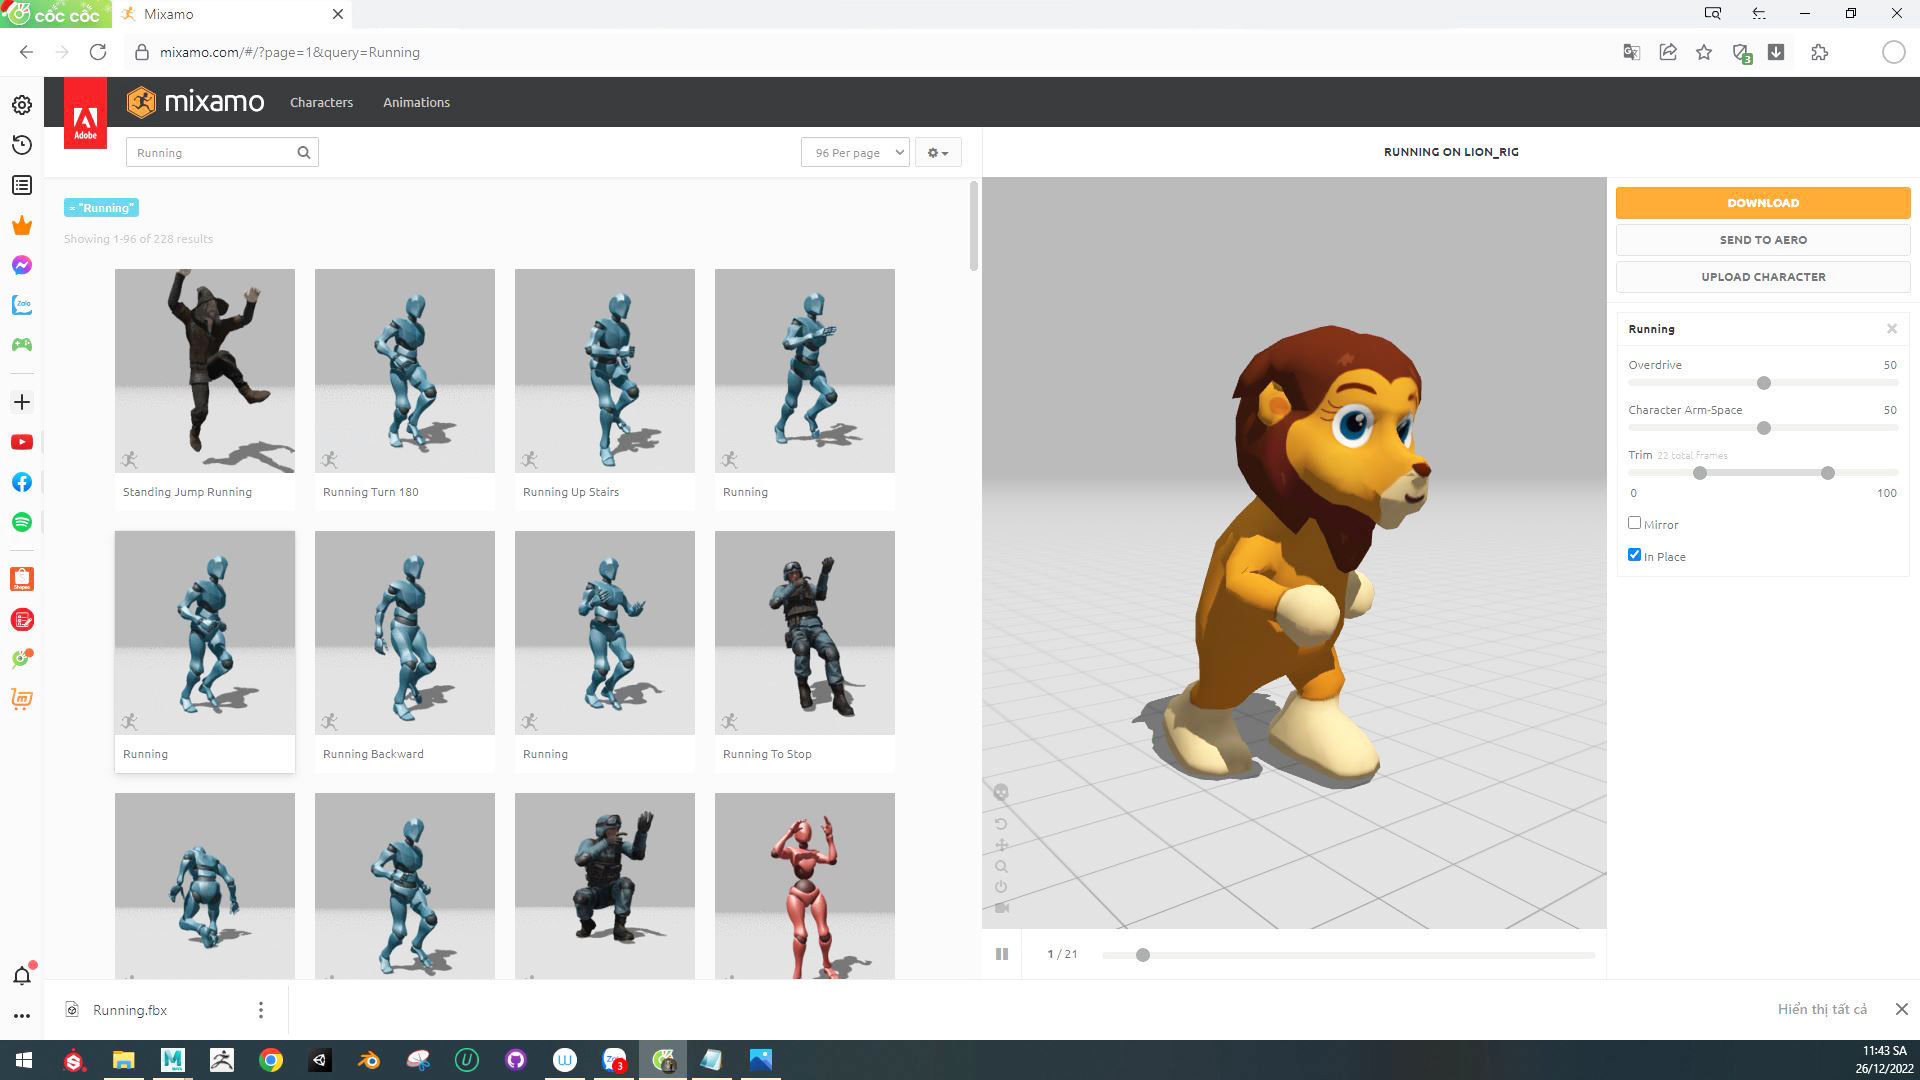Click the Character Arm-Space slider handle

click(1764, 428)
